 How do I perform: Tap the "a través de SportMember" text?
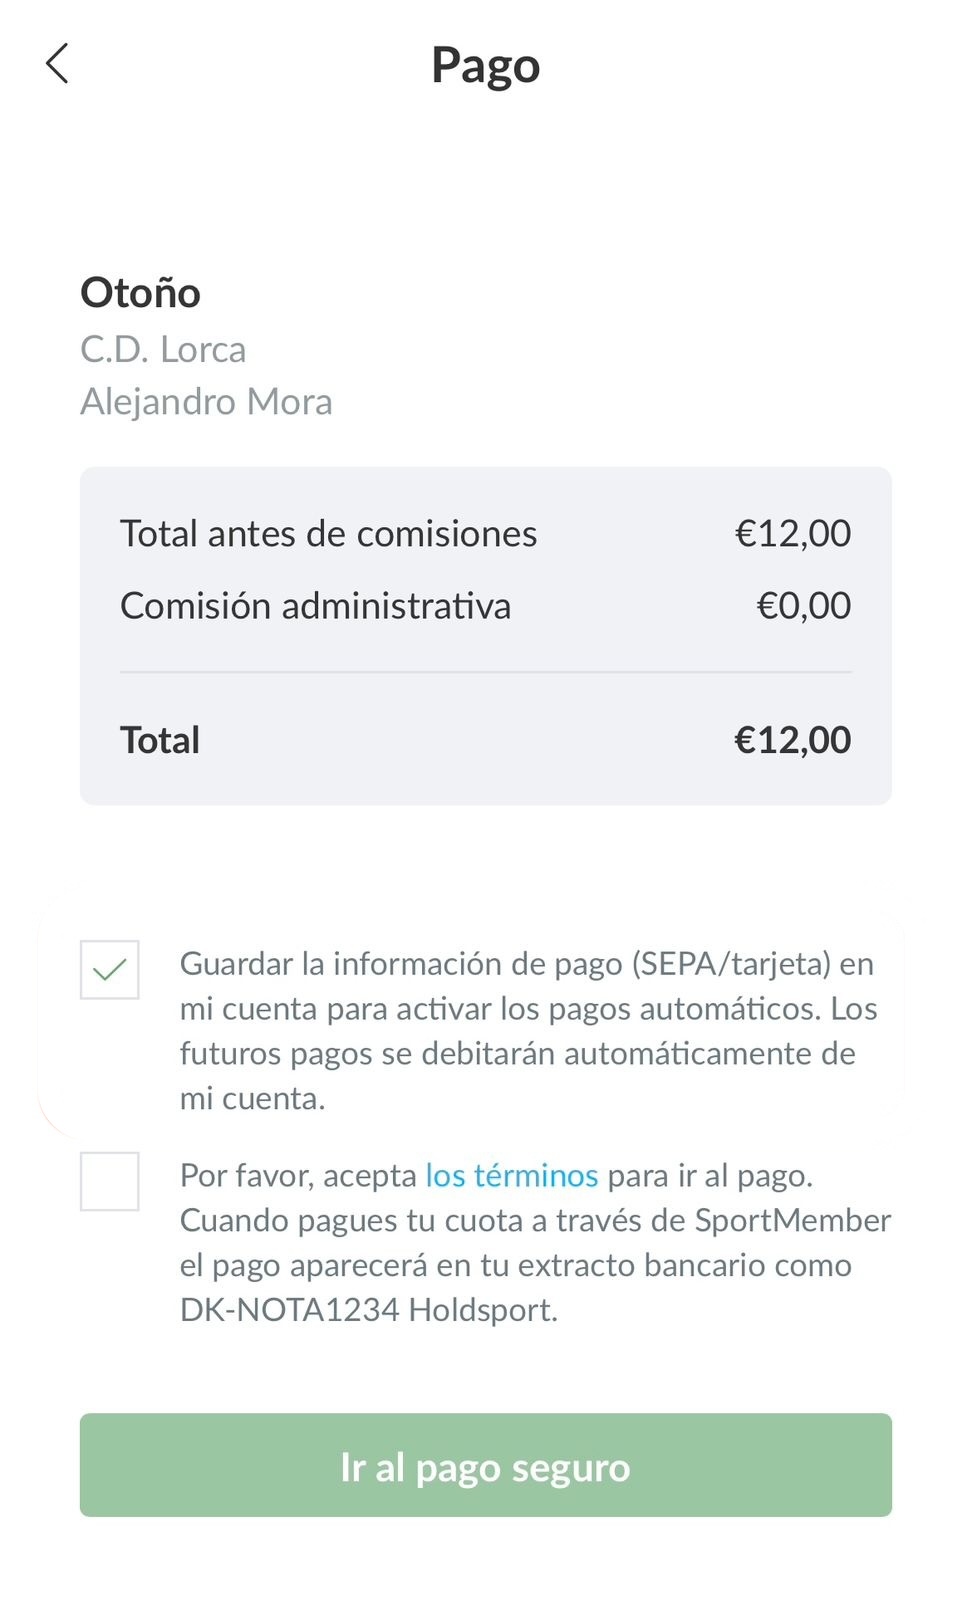pos(720,1221)
